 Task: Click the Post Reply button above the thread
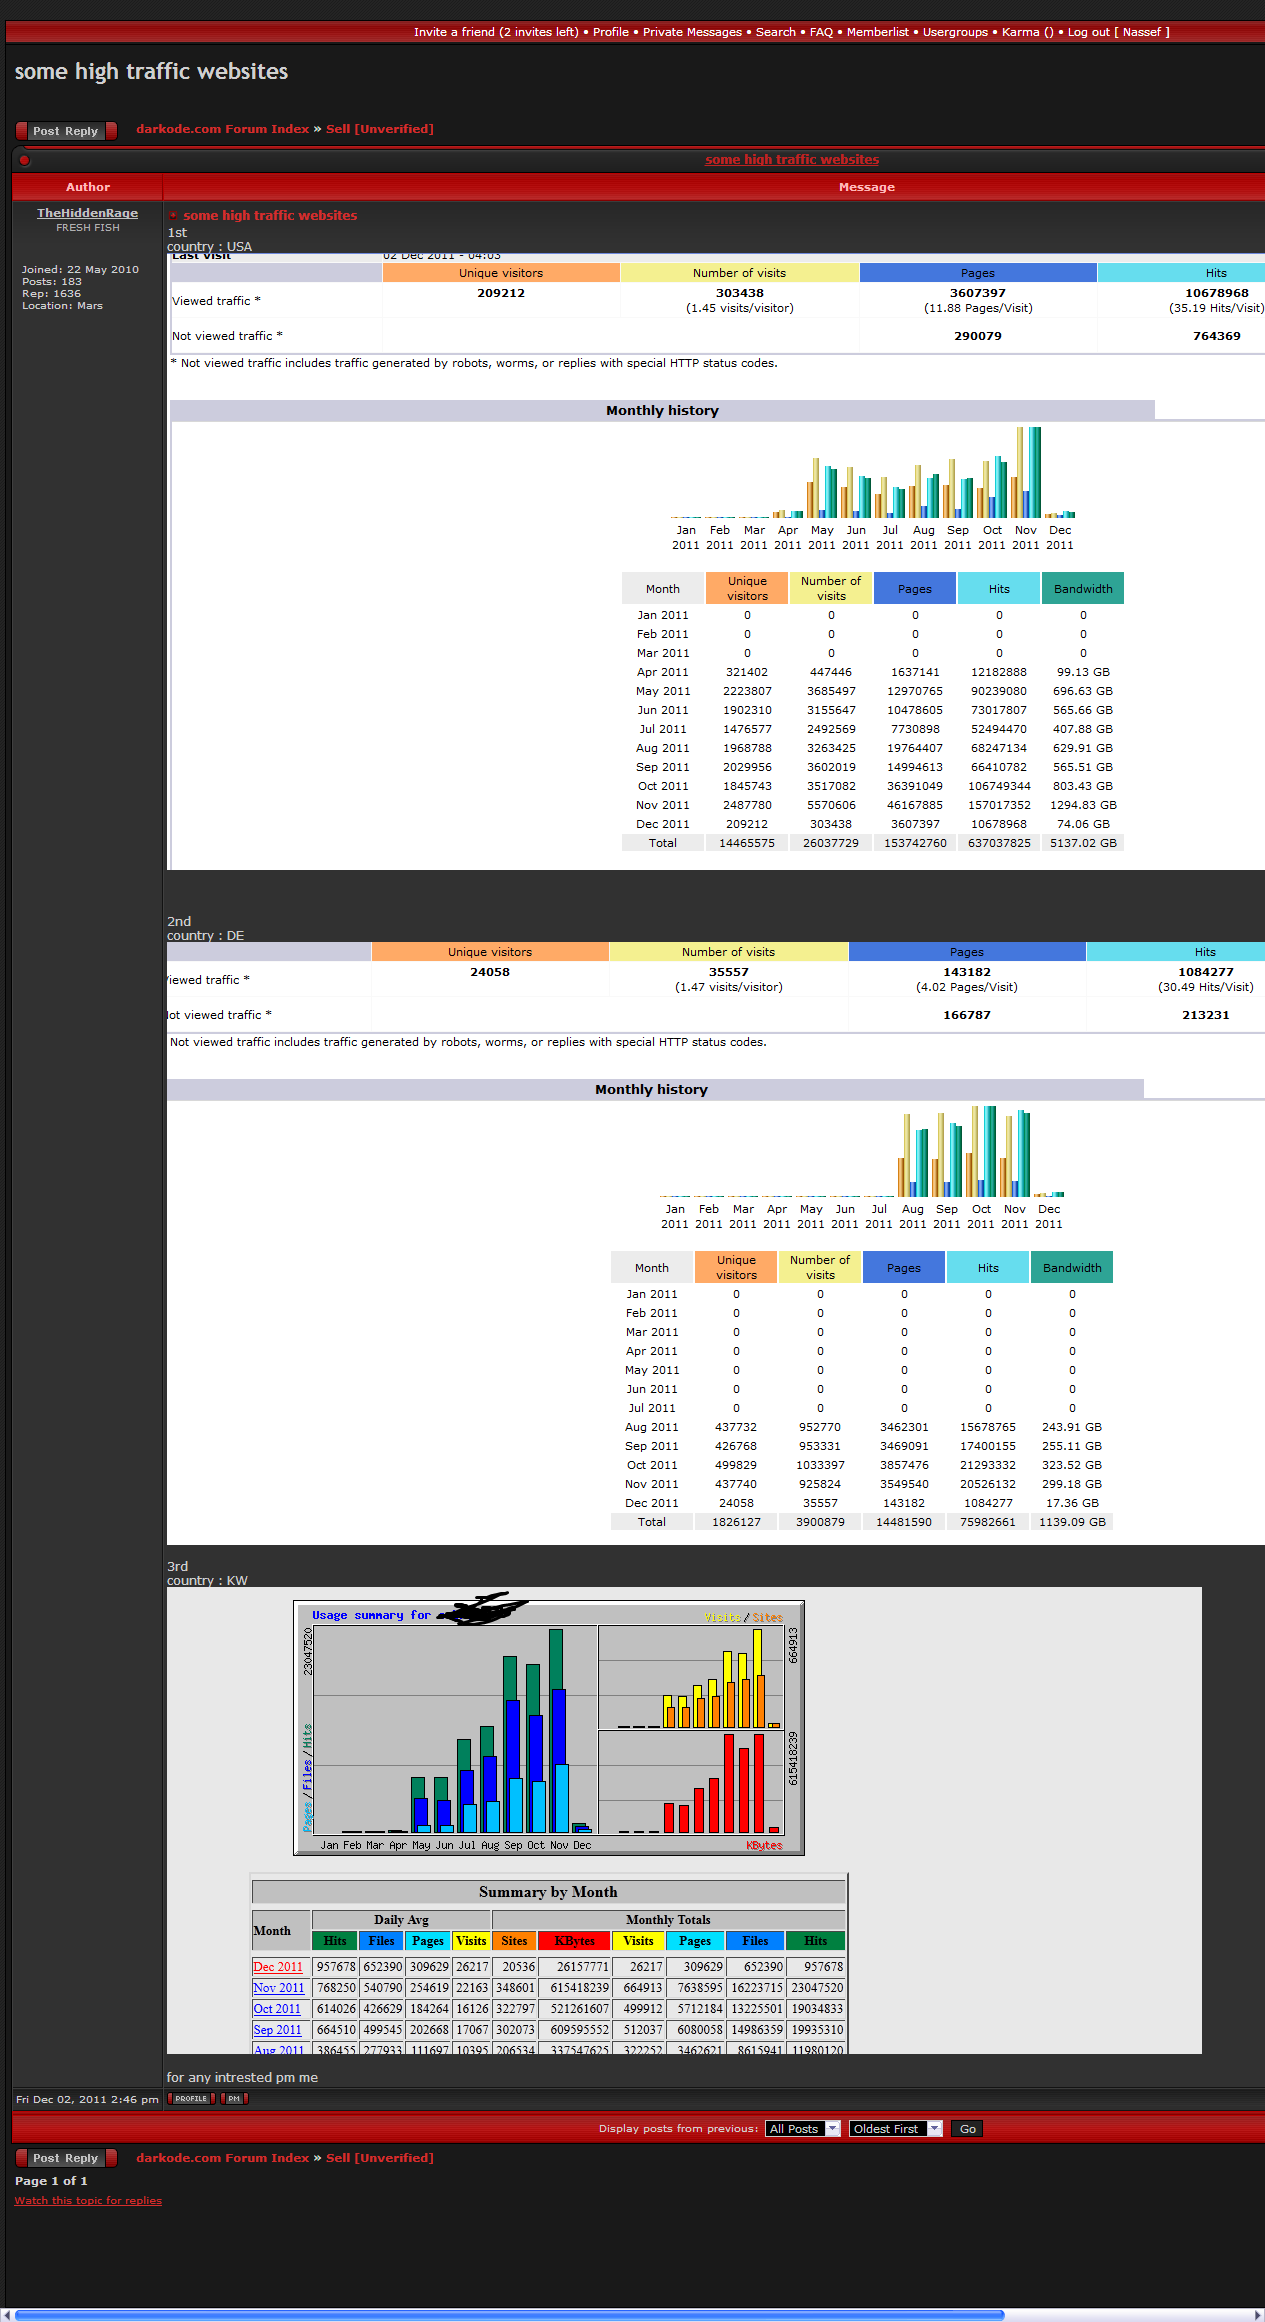point(66,131)
